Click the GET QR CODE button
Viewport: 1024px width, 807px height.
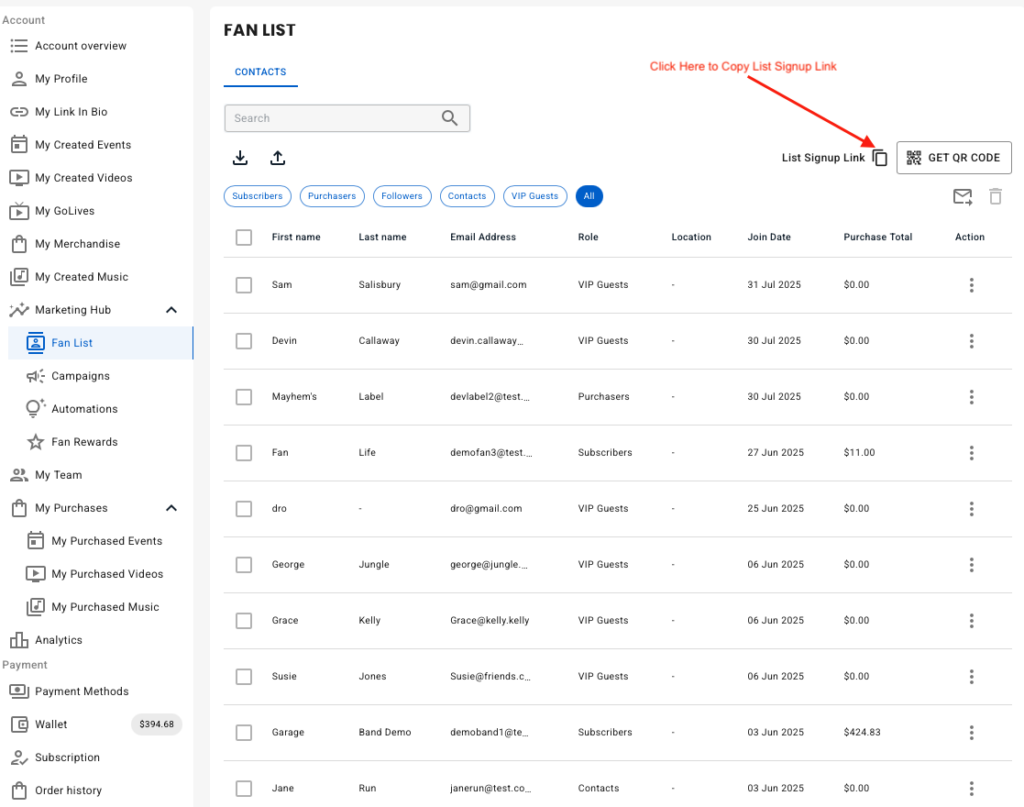point(954,158)
